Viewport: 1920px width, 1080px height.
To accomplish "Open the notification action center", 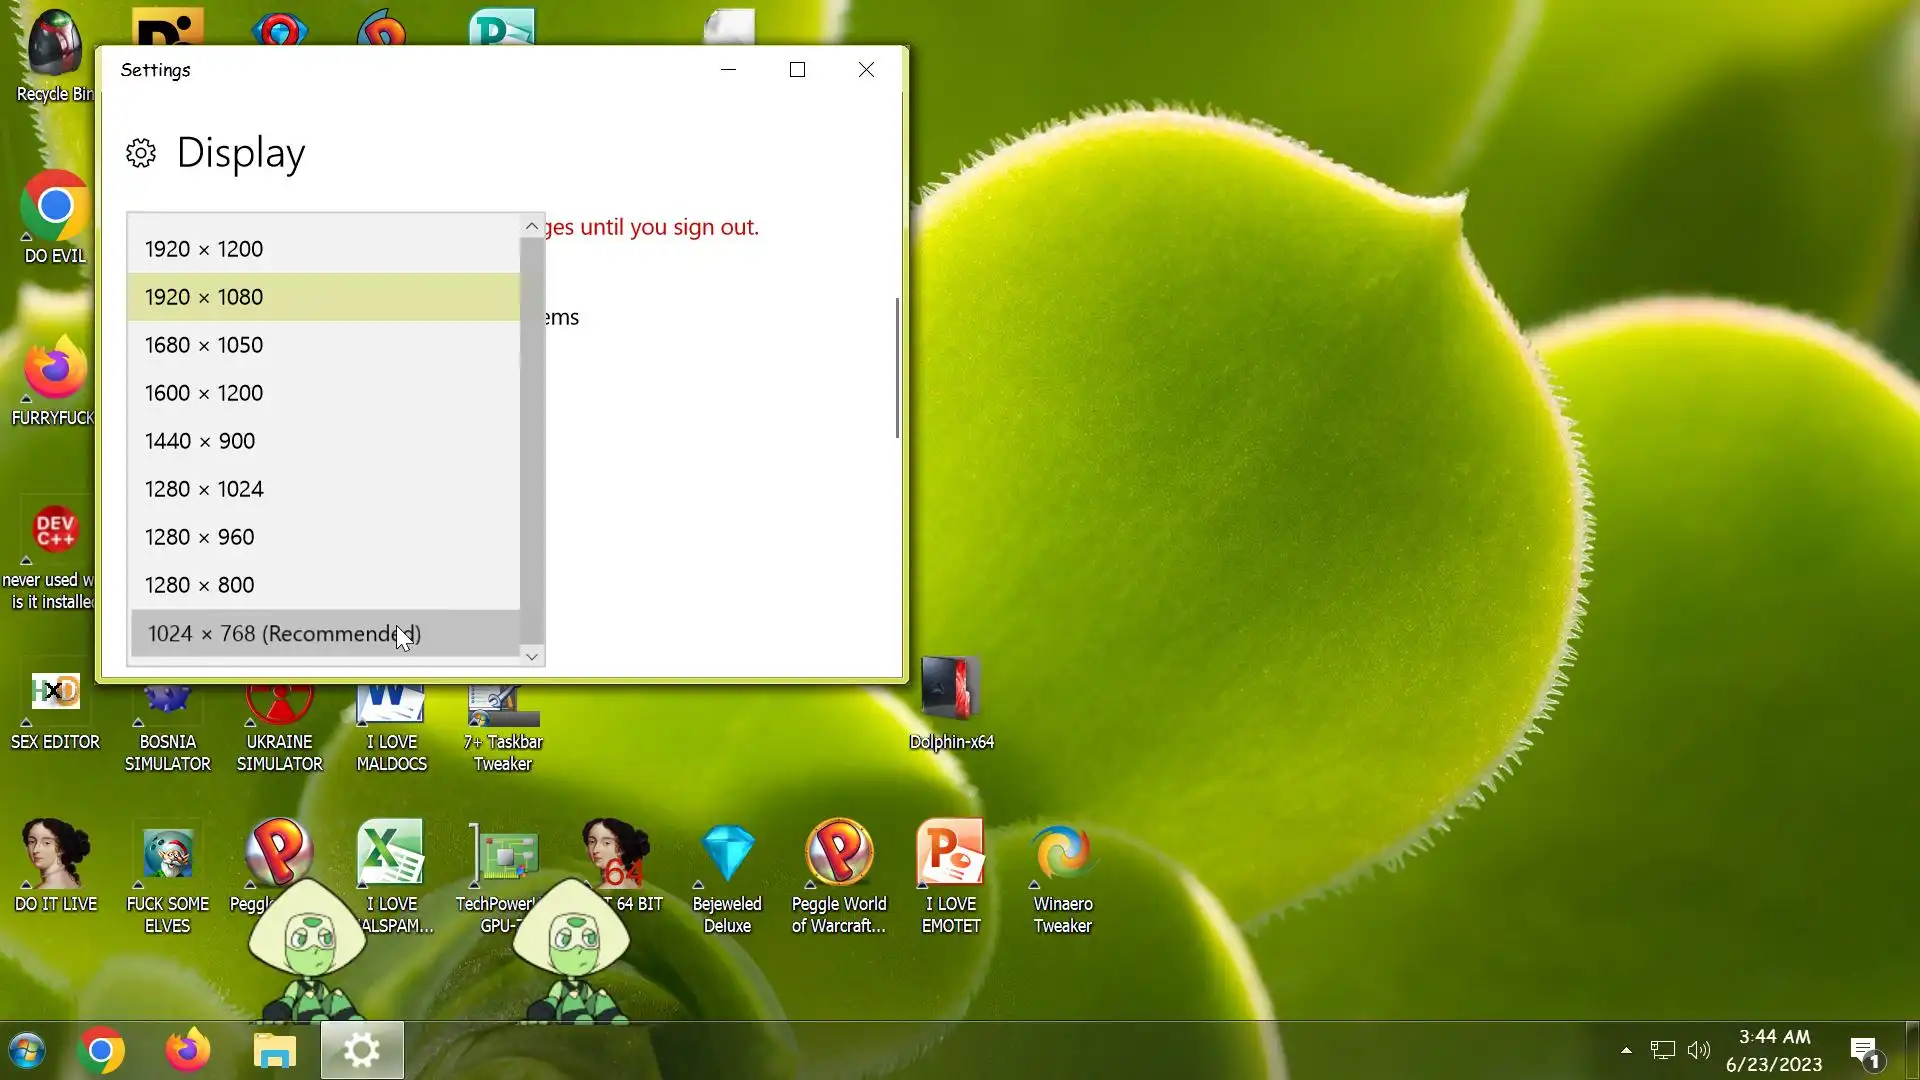I will point(1865,1051).
